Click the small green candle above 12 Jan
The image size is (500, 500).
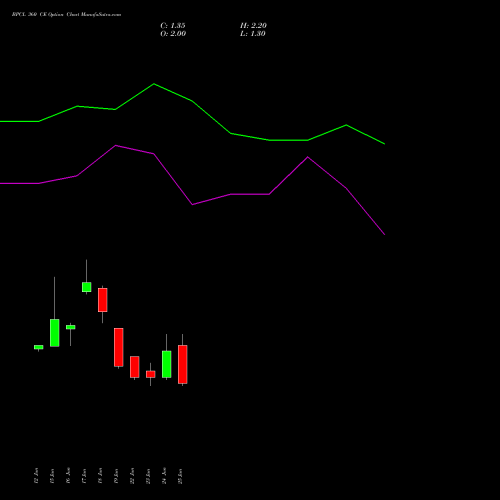[x=39, y=347]
